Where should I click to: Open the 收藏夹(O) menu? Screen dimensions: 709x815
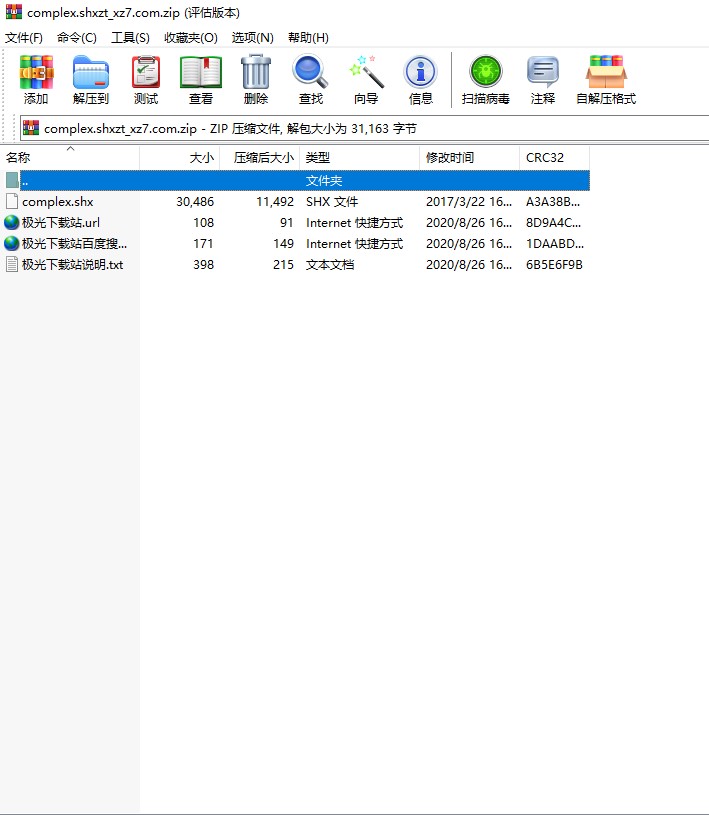[190, 37]
